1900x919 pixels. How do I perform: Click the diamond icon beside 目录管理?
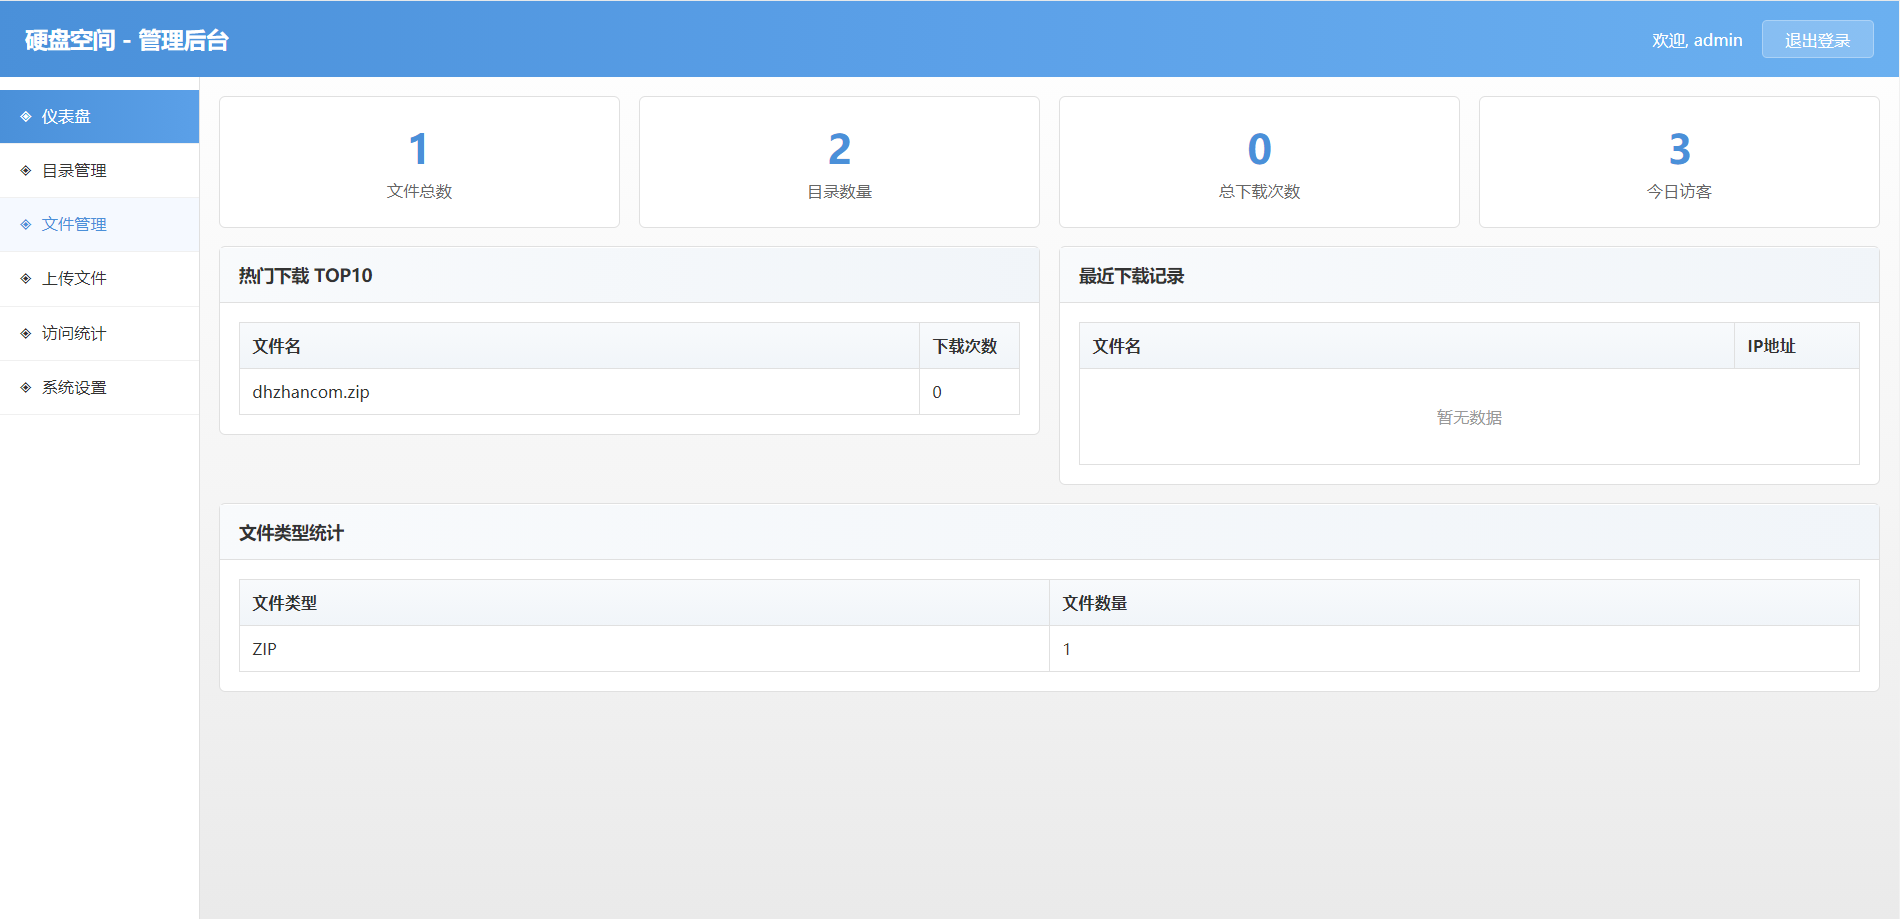(x=26, y=171)
